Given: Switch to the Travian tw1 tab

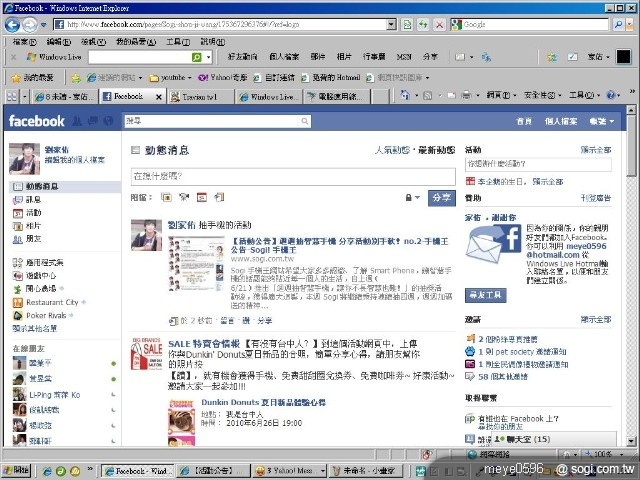Looking at the screenshot, I should 200,97.
